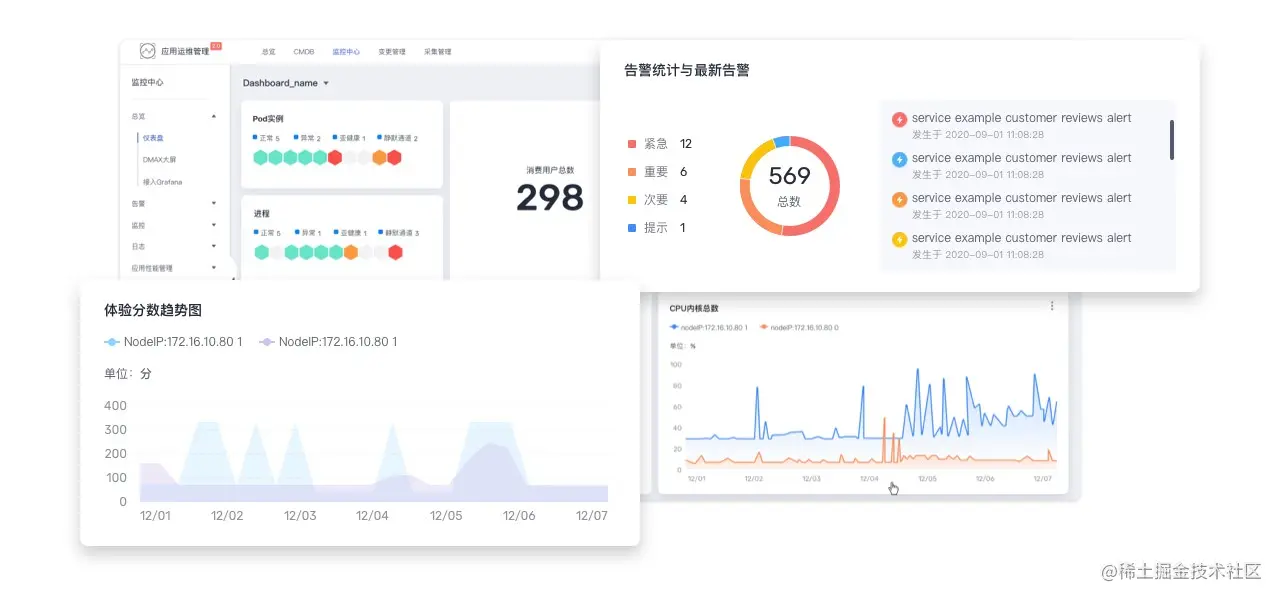Open the CMDB tab

pyautogui.click(x=304, y=51)
